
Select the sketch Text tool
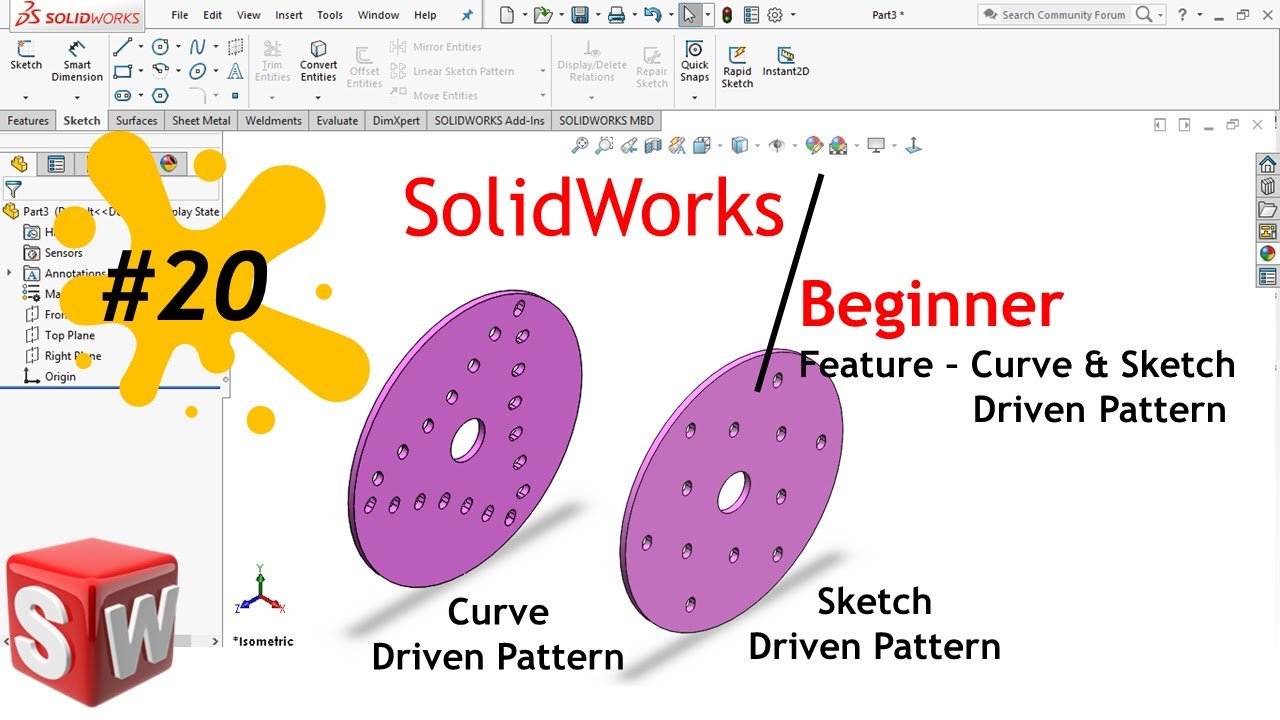235,71
